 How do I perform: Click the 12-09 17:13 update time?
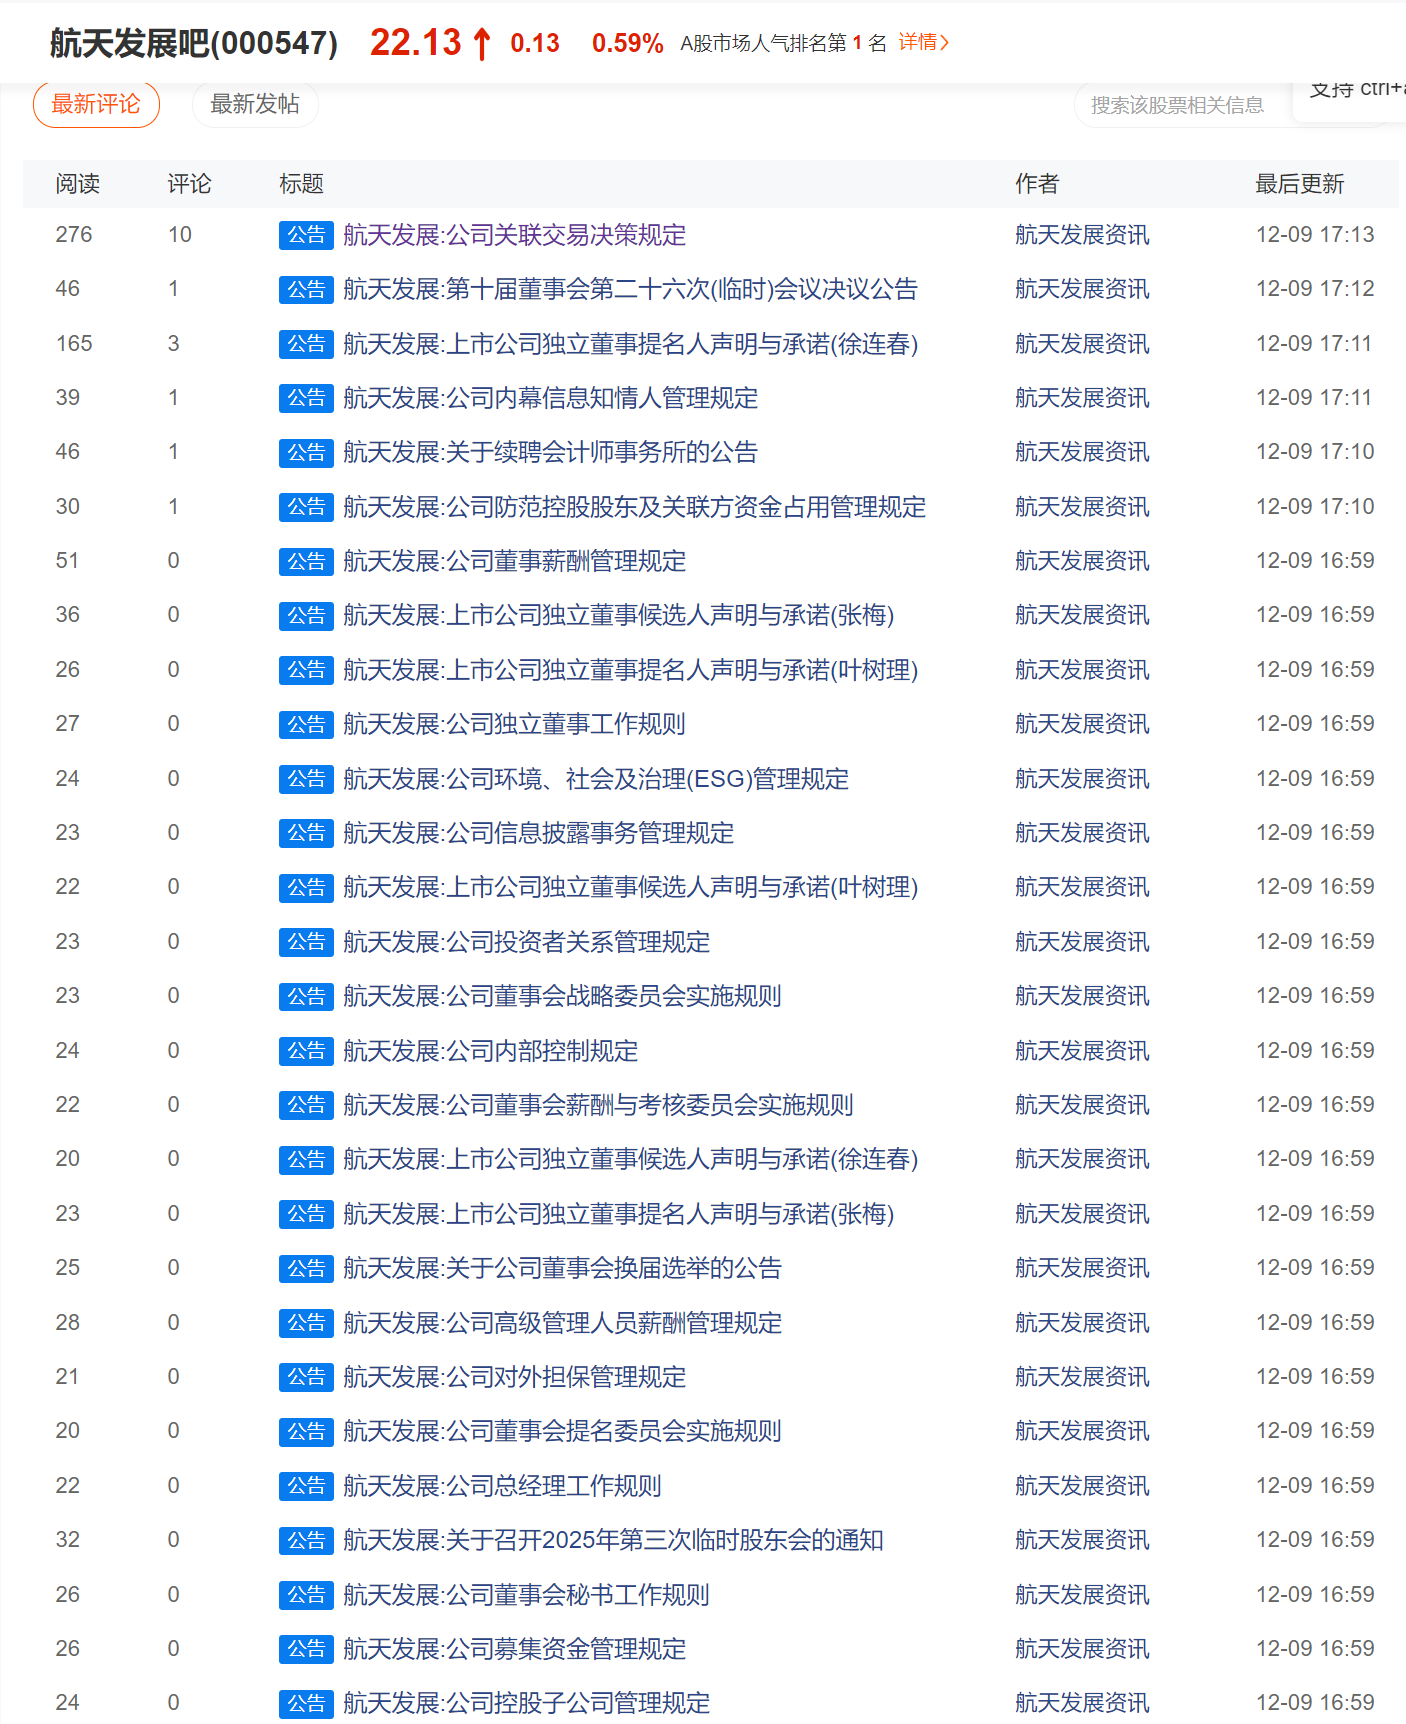click(1315, 235)
